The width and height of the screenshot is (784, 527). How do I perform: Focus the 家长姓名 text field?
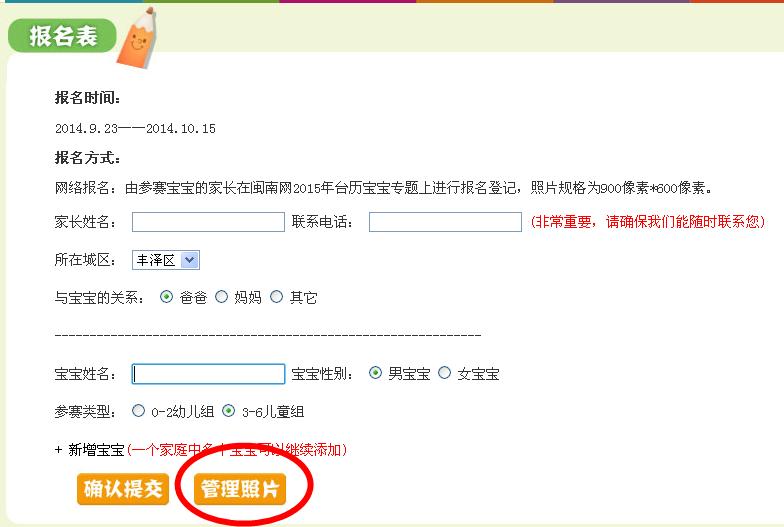click(208, 222)
